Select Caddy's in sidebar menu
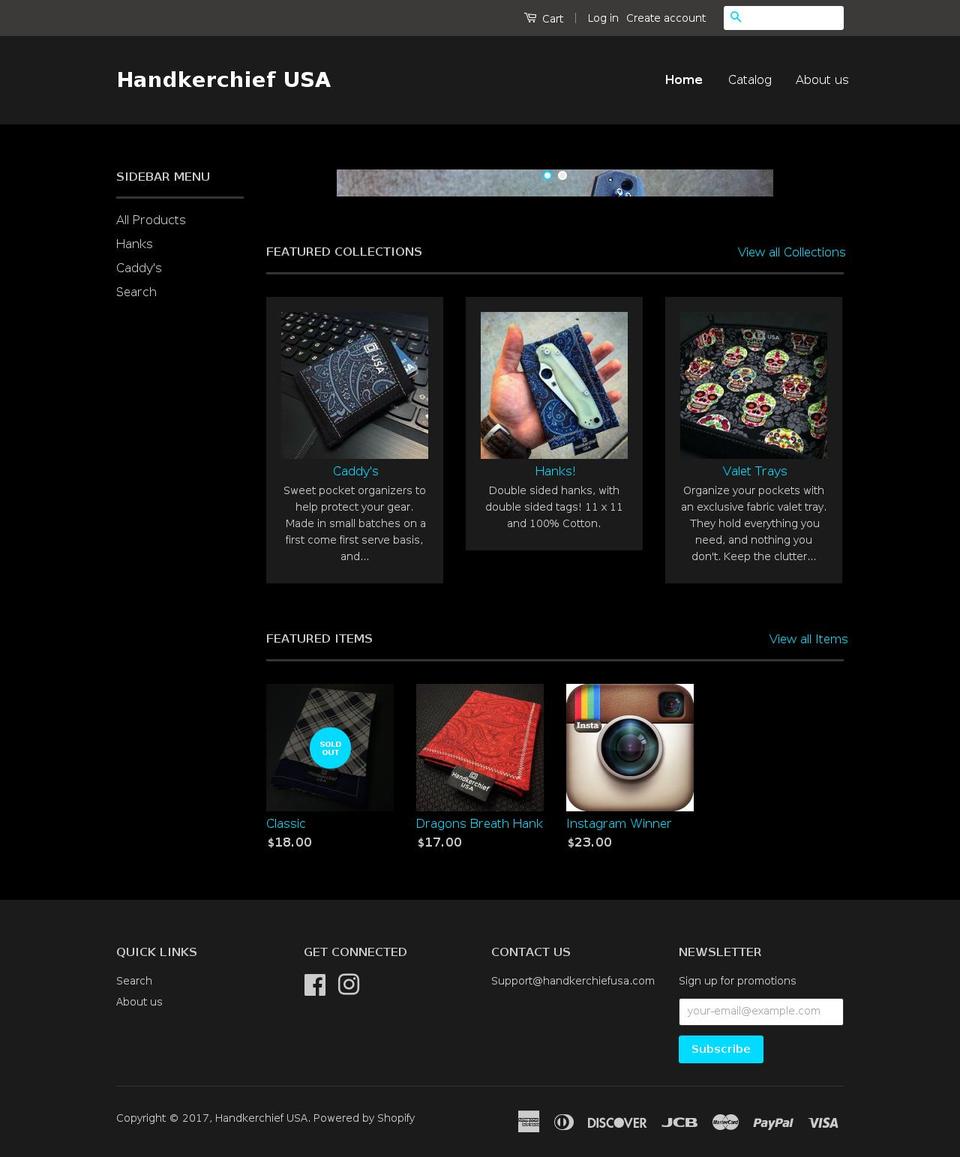This screenshot has width=960, height=1157. coord(139,268)
